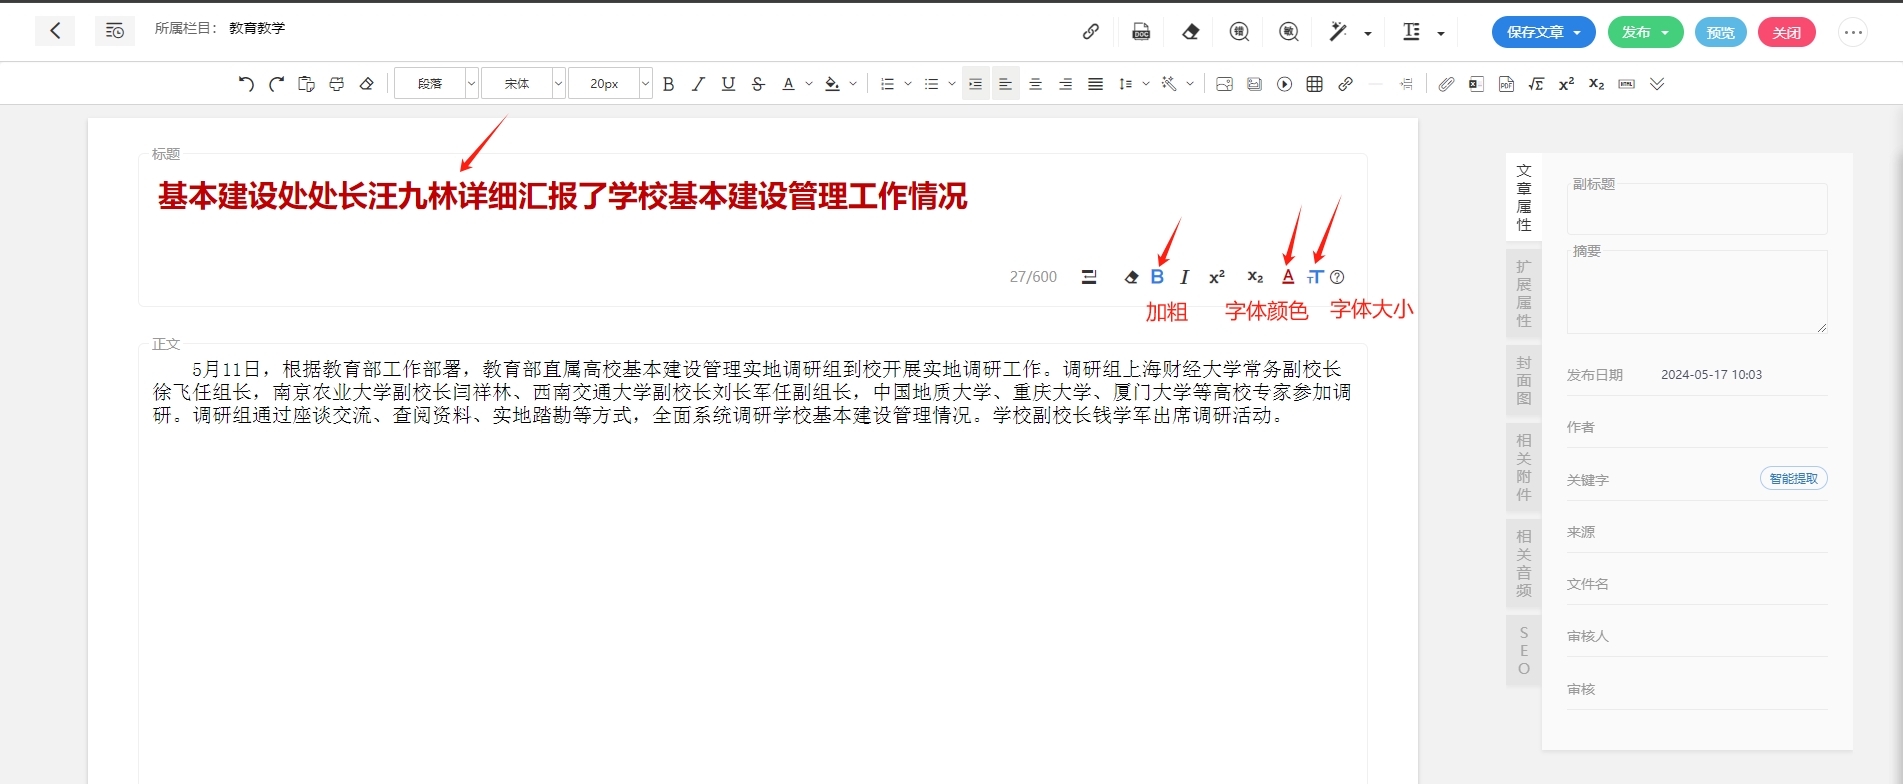Open the 相关附件 side tab
The width and height of the screenshot is (1903, 784).
pyautogui.click(x=1523, y=467)
